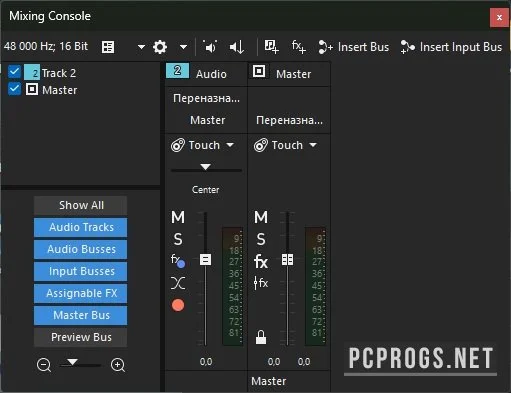This screenshot has width=511, height=393.
Task: Click the Insert Audio Track icon
Action: (271, 47)
